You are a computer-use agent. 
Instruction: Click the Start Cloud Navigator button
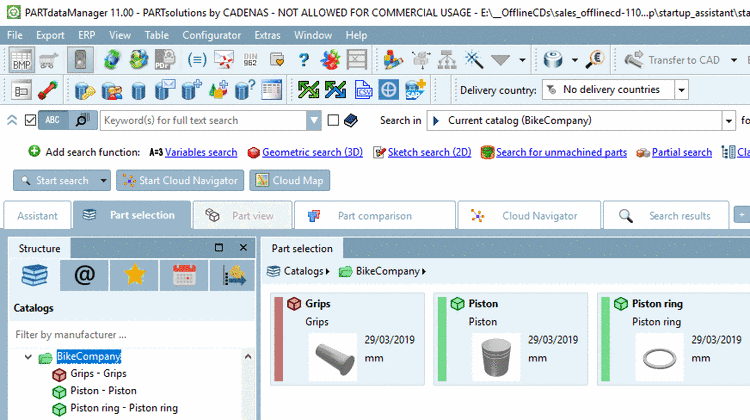coord(180,181)
